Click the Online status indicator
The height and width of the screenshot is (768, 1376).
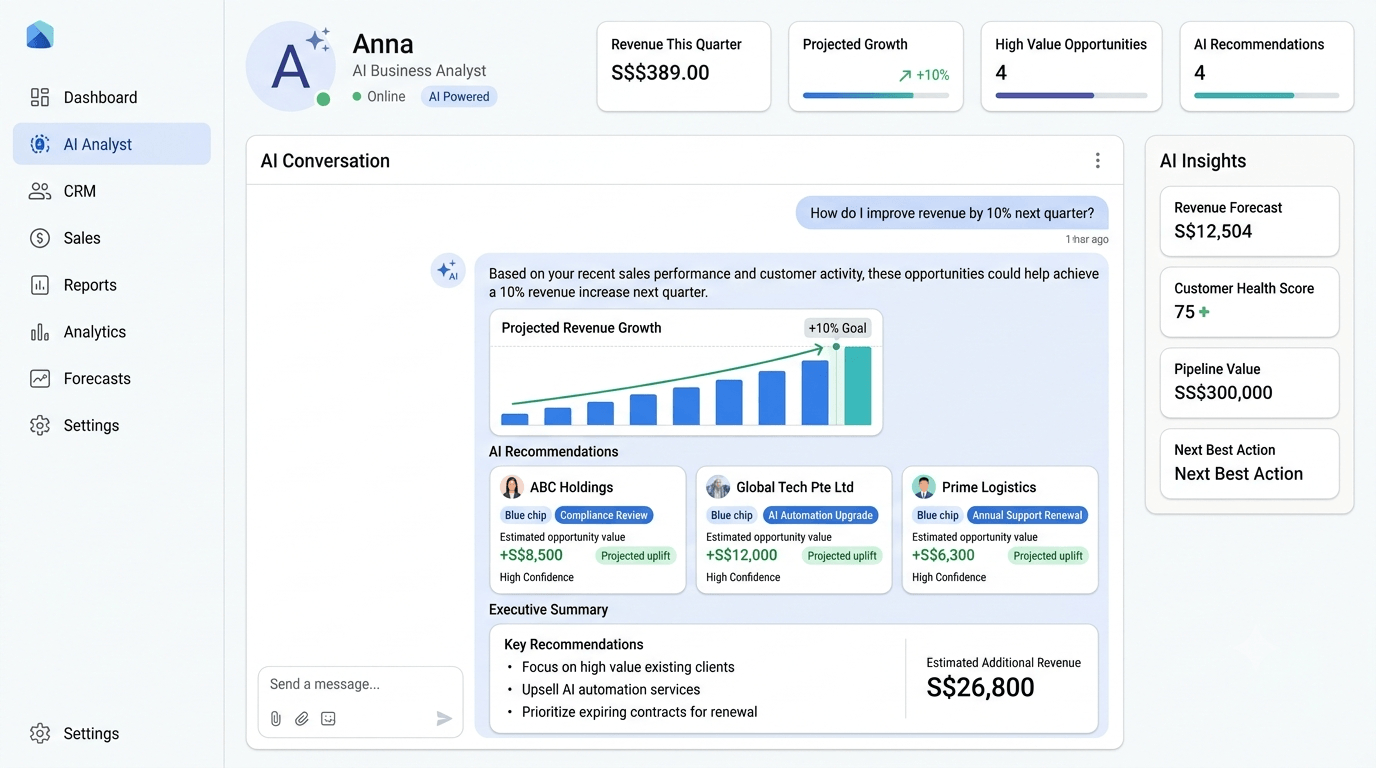[x=379, y=97]
